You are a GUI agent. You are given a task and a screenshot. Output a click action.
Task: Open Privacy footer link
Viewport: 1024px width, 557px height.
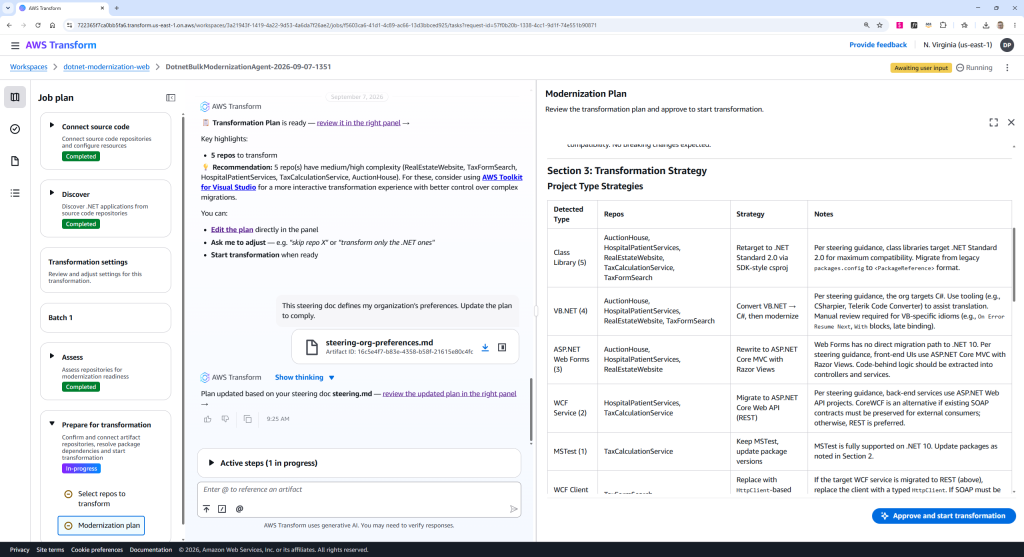click(x=20, y=550)
